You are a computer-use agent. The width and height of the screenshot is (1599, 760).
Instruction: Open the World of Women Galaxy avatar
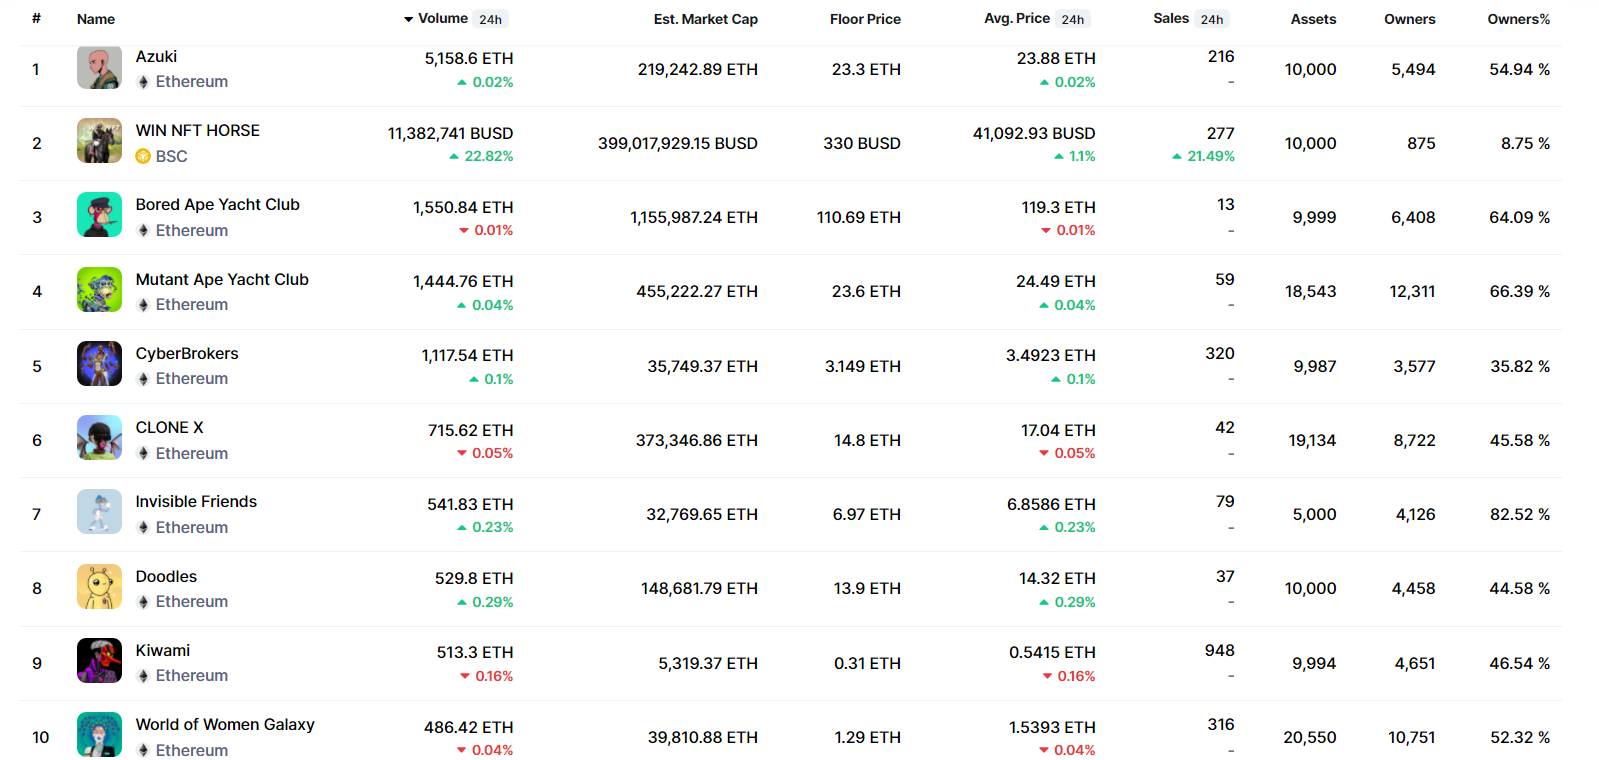[x=99, y=735]
